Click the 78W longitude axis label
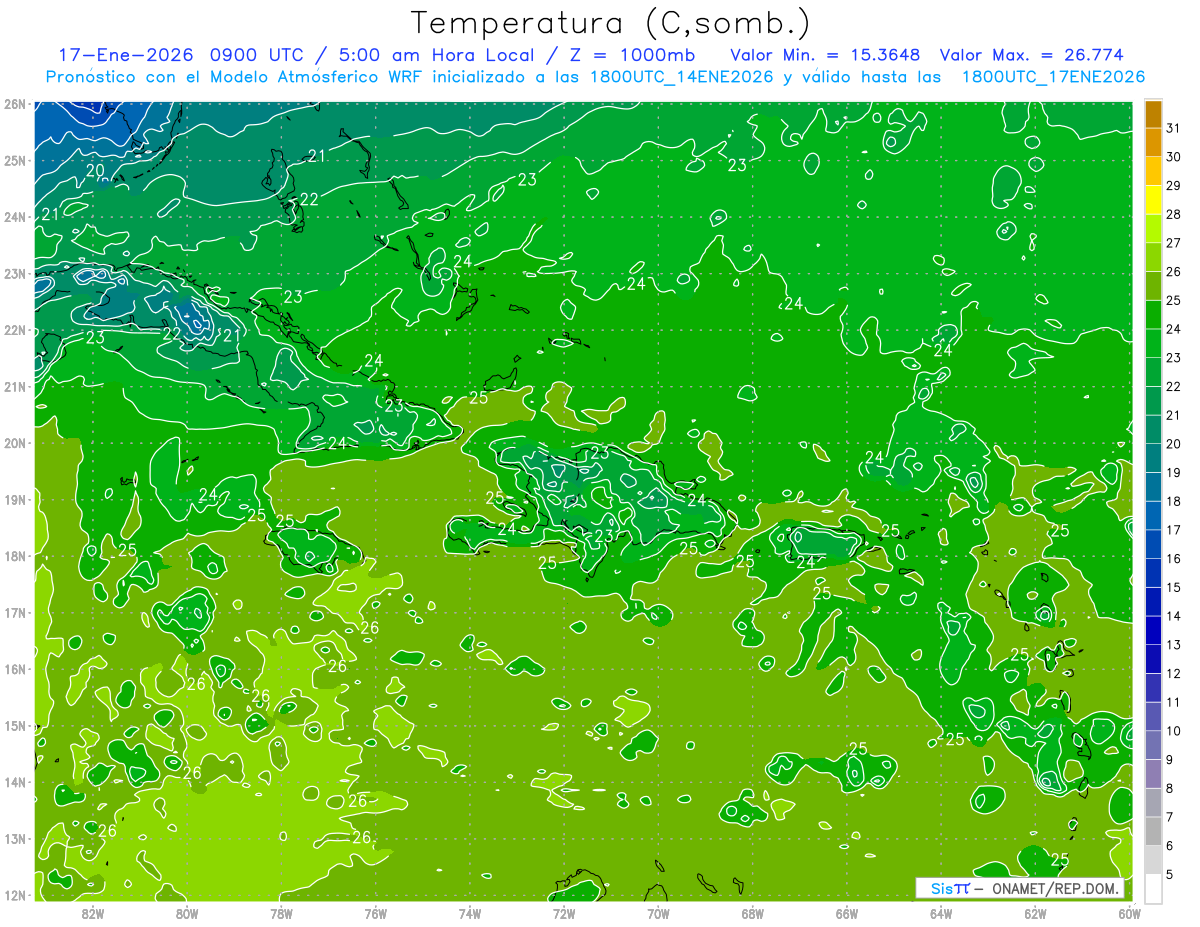The image size is (1200, 927). coord(281,913)
